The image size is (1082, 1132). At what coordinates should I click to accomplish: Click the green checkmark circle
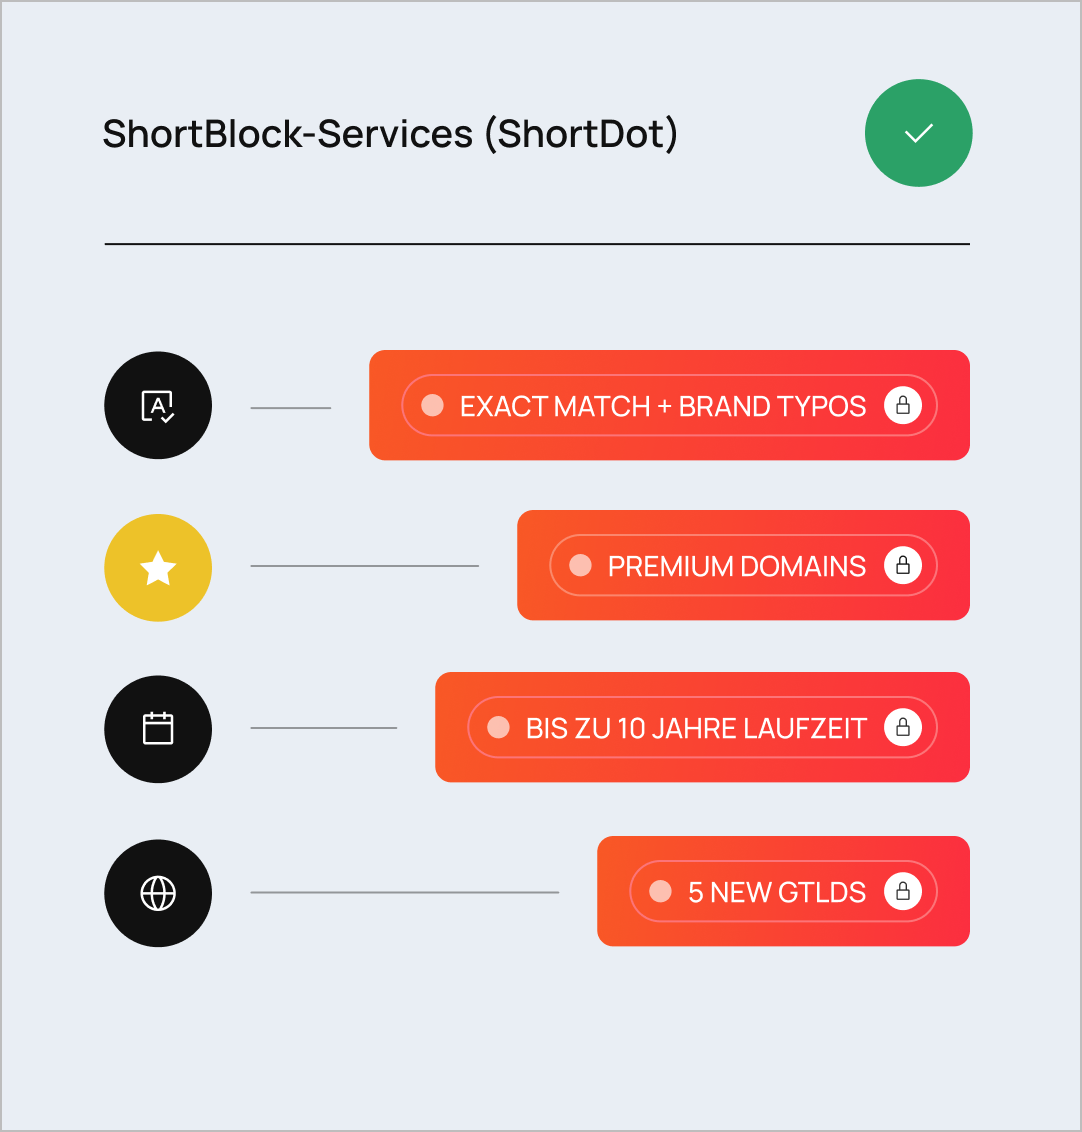coord(918,133)
